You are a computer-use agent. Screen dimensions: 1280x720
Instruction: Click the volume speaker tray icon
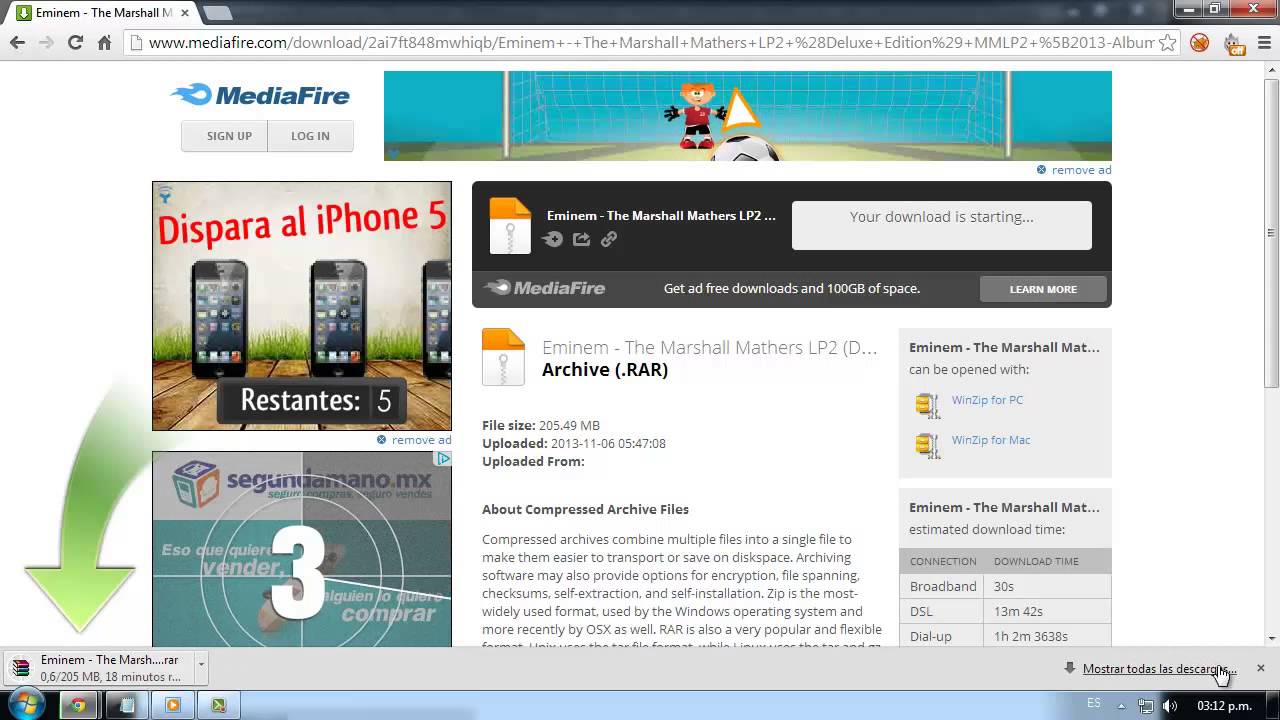click(x=1170, y=706)
